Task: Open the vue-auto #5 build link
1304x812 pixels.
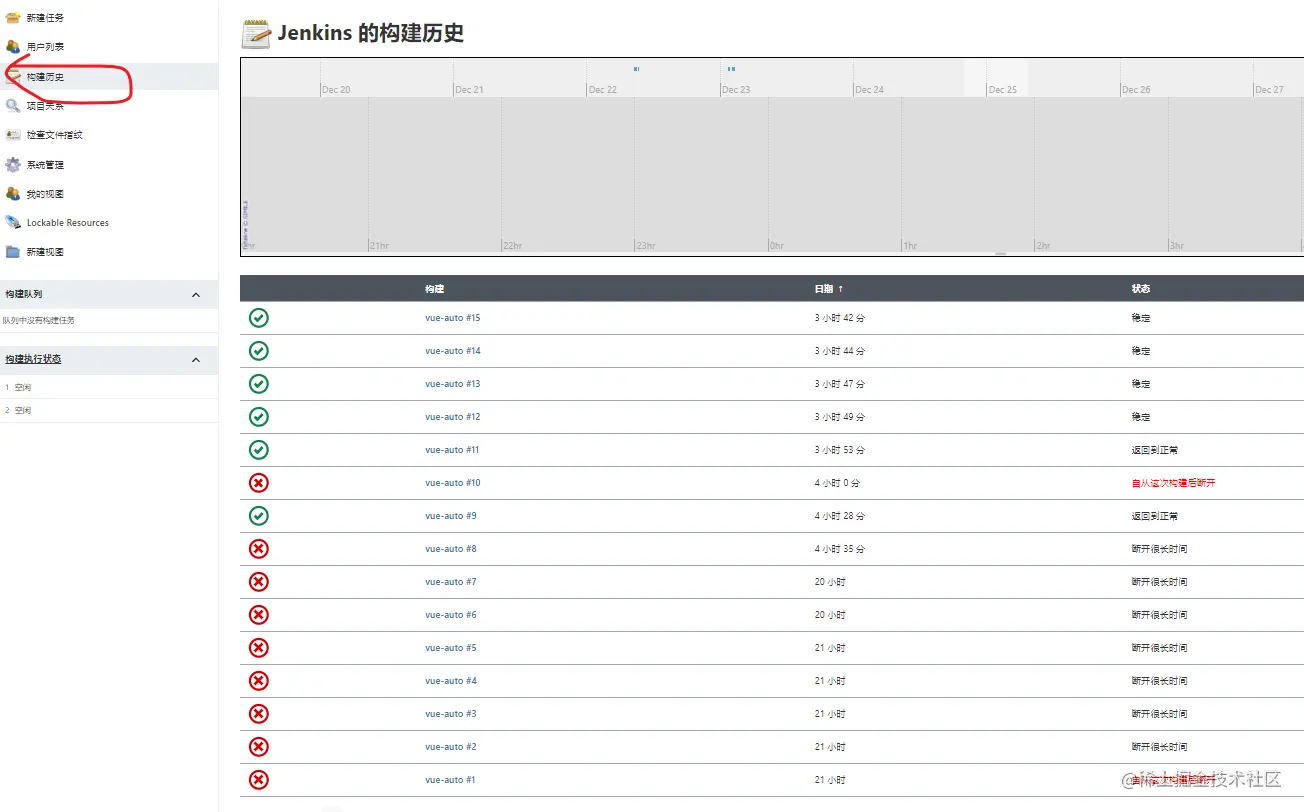Action: 451,648
